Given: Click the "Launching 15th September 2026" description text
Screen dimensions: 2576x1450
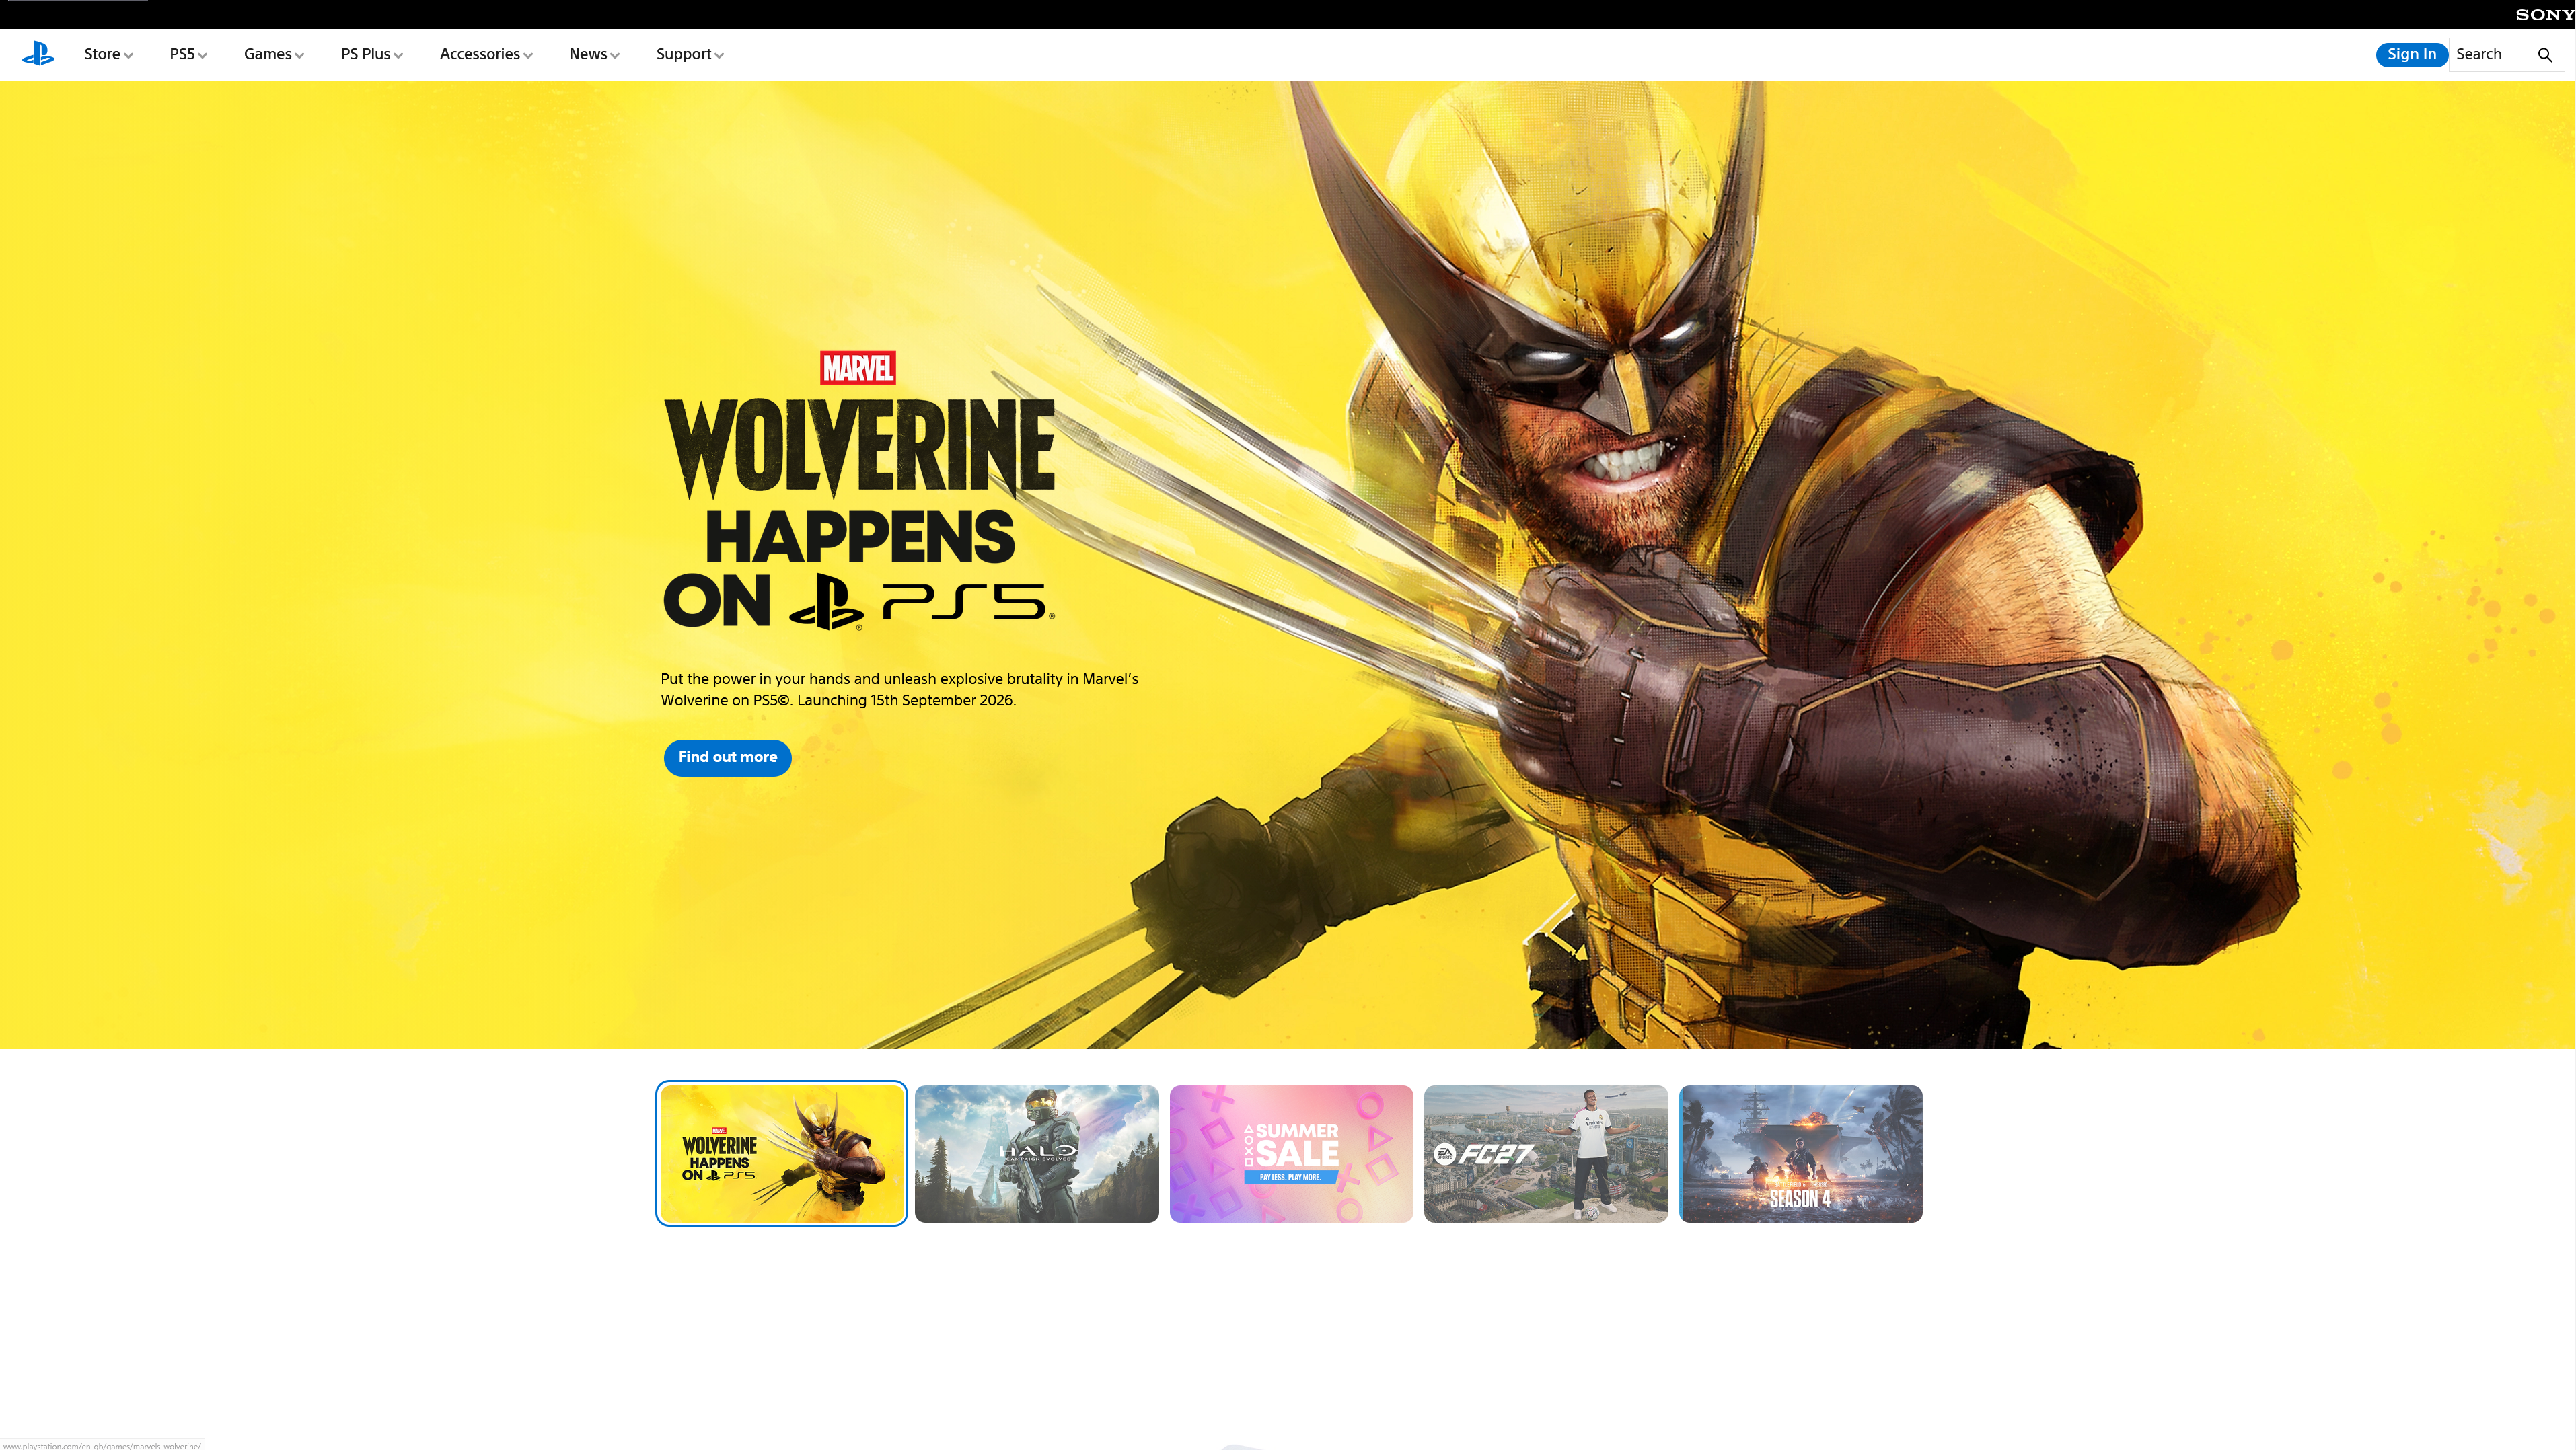Looking at the screenshot, I should click(x=906, y=700).
